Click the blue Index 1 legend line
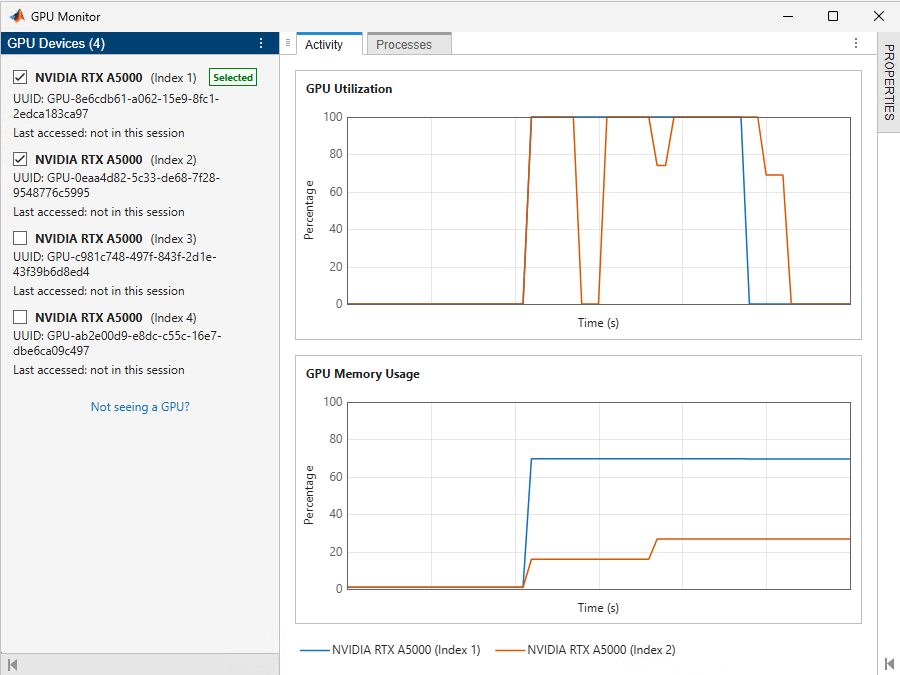The image size is (900, 675). point(315,650)
